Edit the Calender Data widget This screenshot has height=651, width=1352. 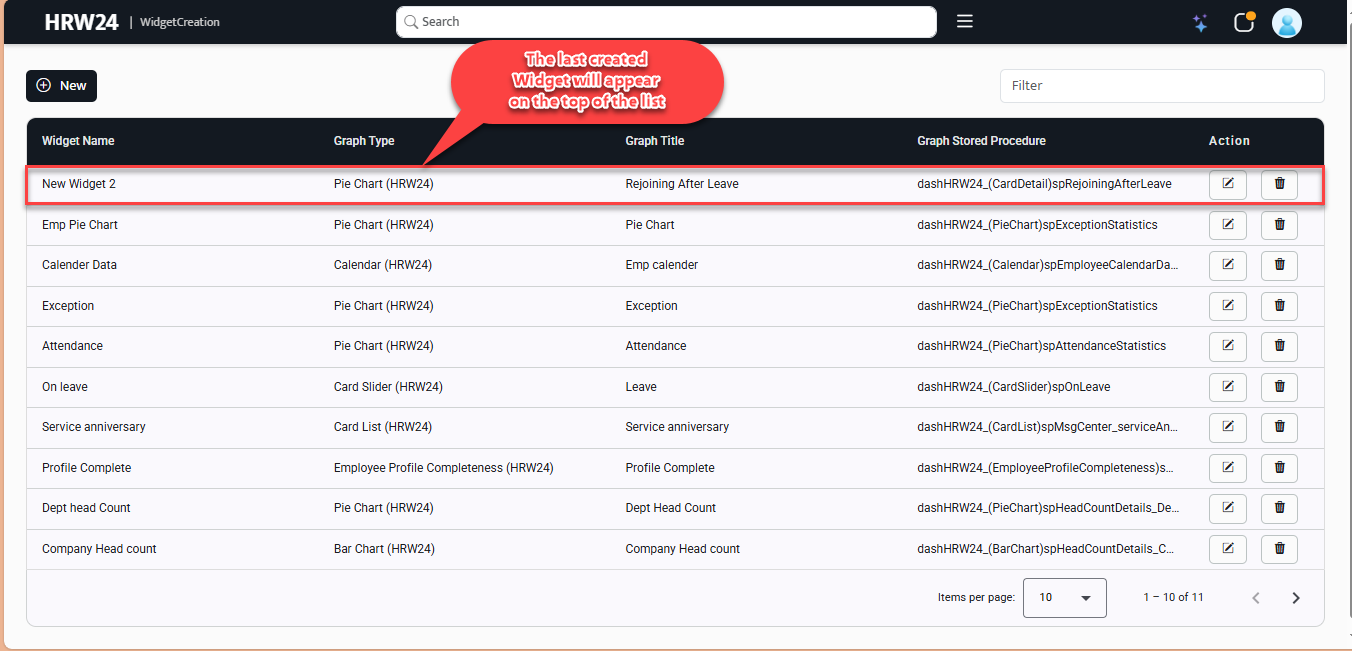tap(1227, 265)
